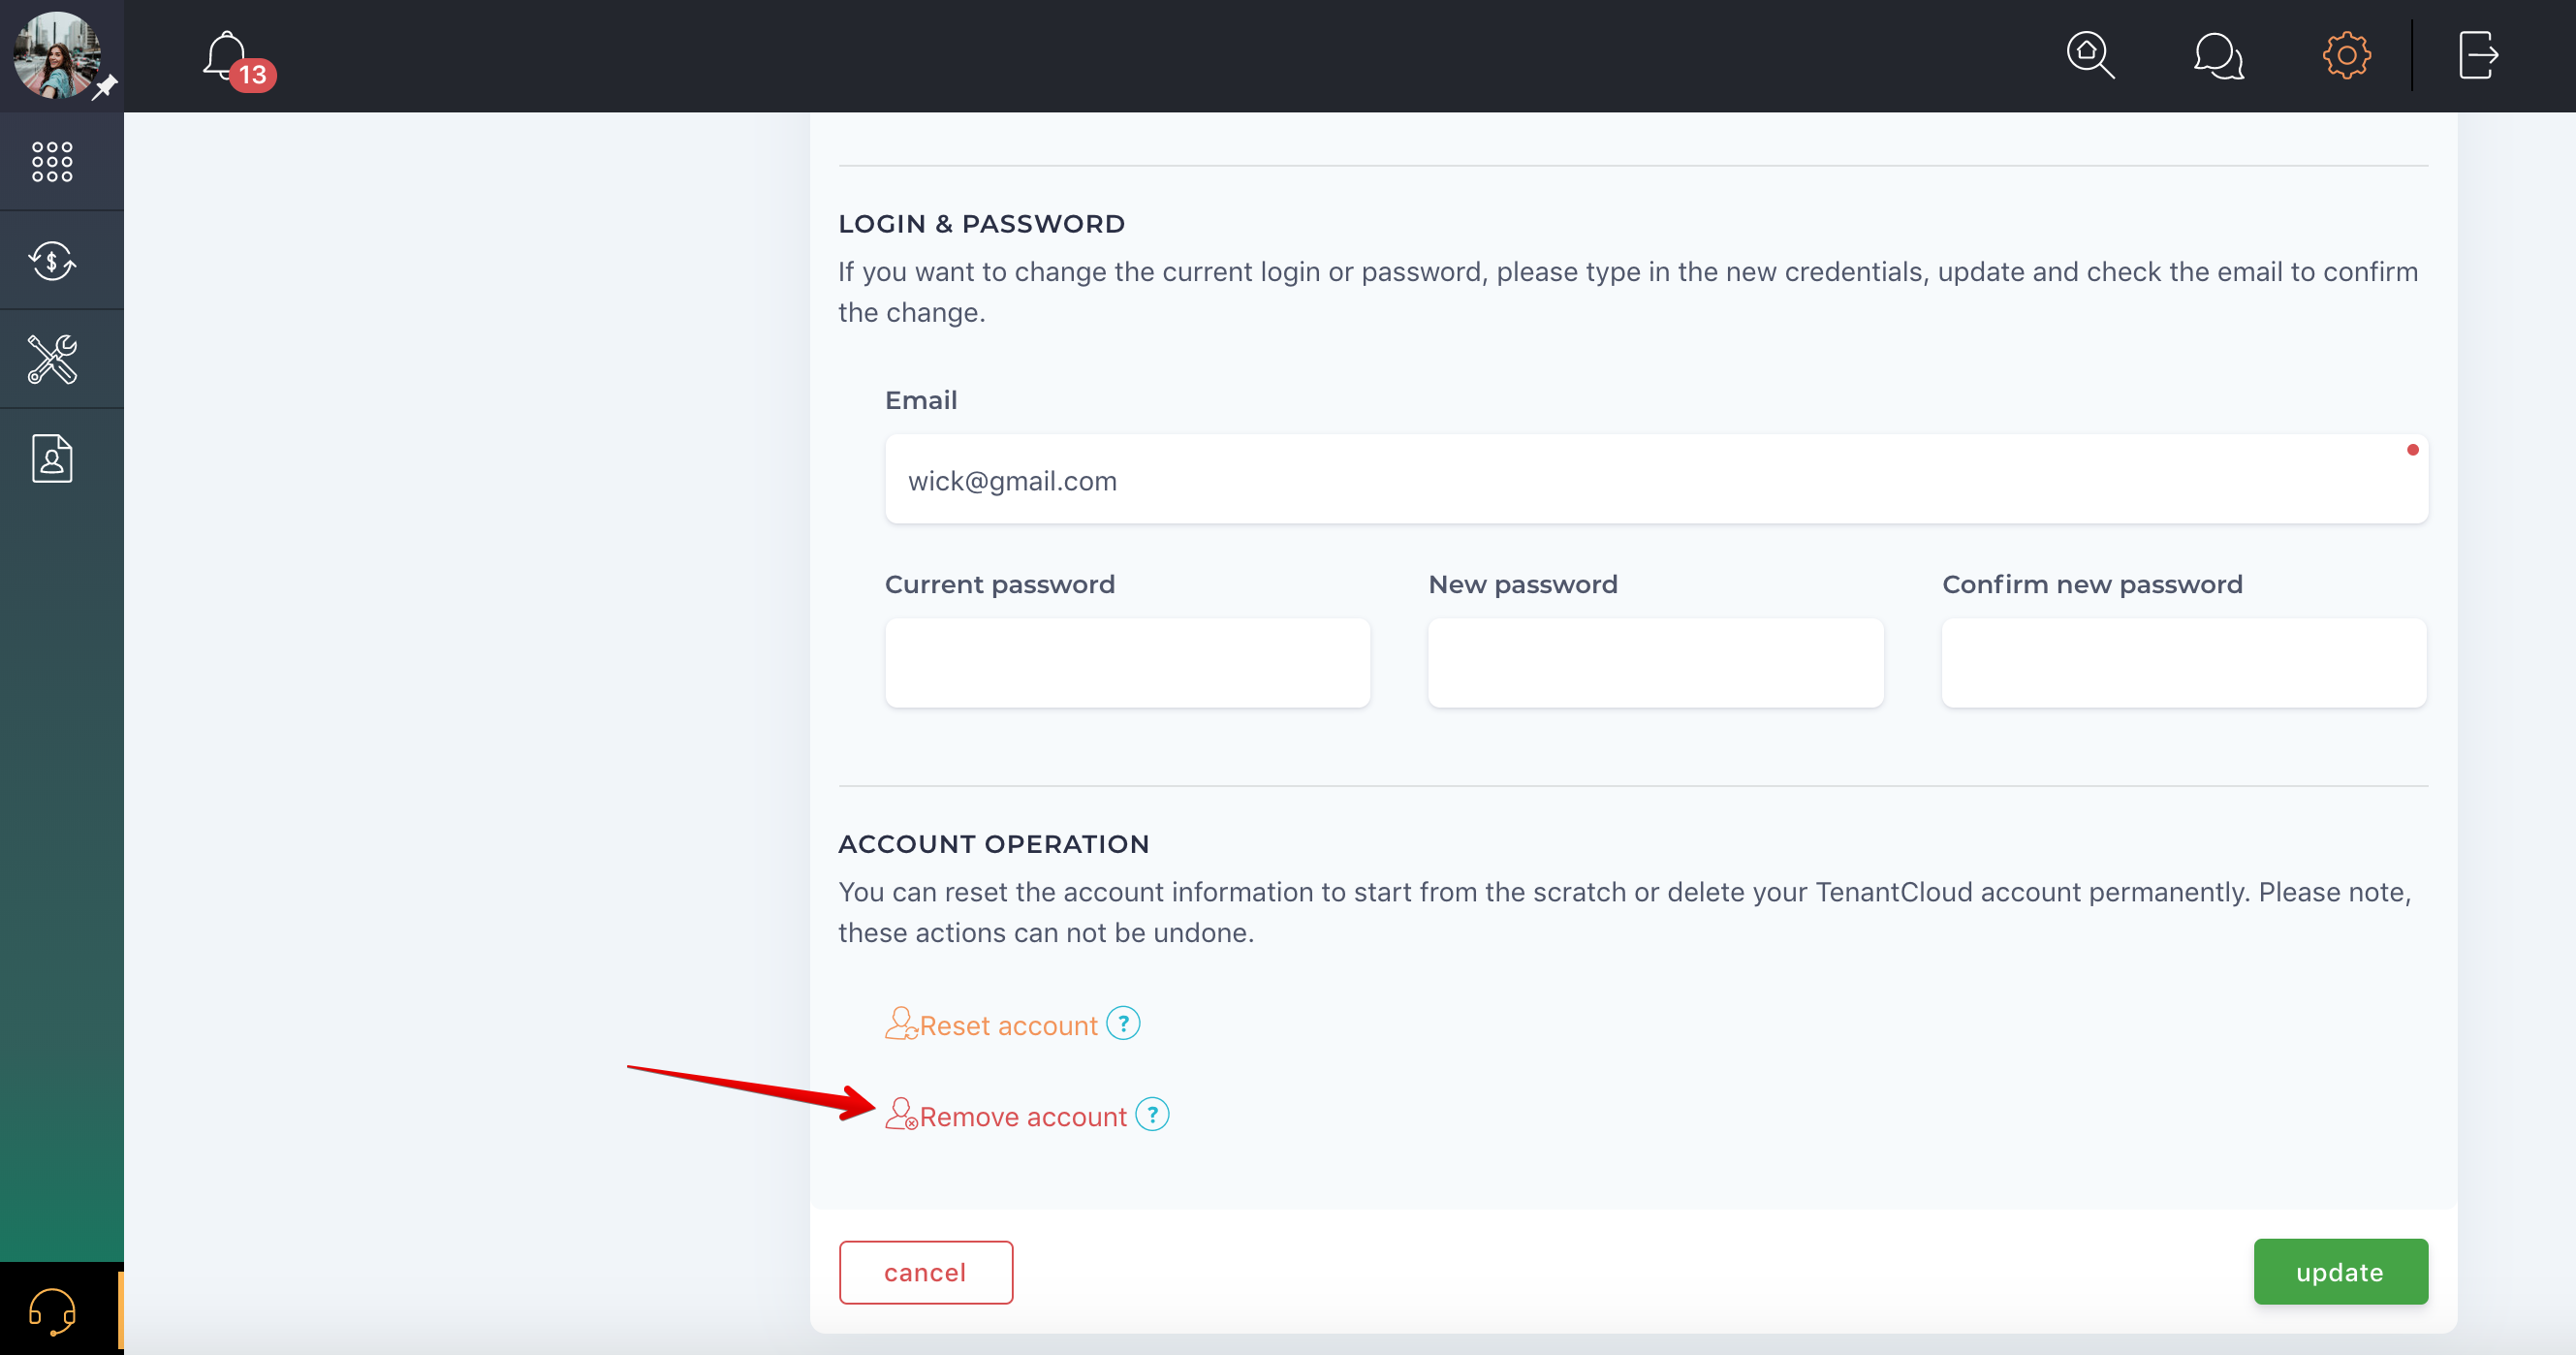Open the dashboard grid menu icon

pos(52,161)
